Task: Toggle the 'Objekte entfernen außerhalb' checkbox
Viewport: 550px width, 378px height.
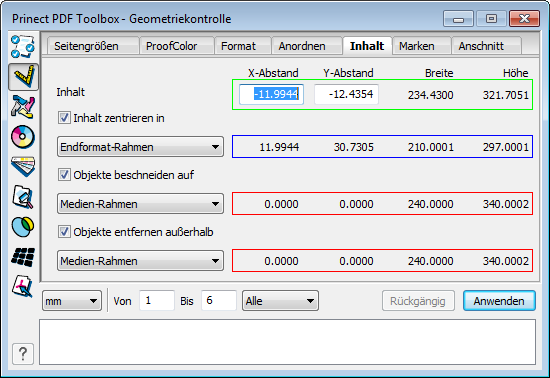Action: [x=64, y=231]
